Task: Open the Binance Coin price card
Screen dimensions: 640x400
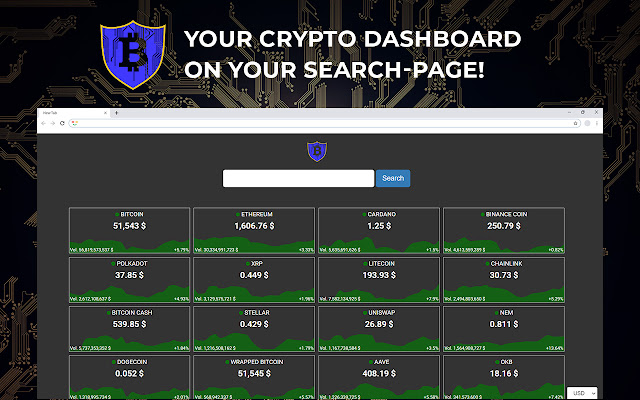Action: tap(504, 231)
